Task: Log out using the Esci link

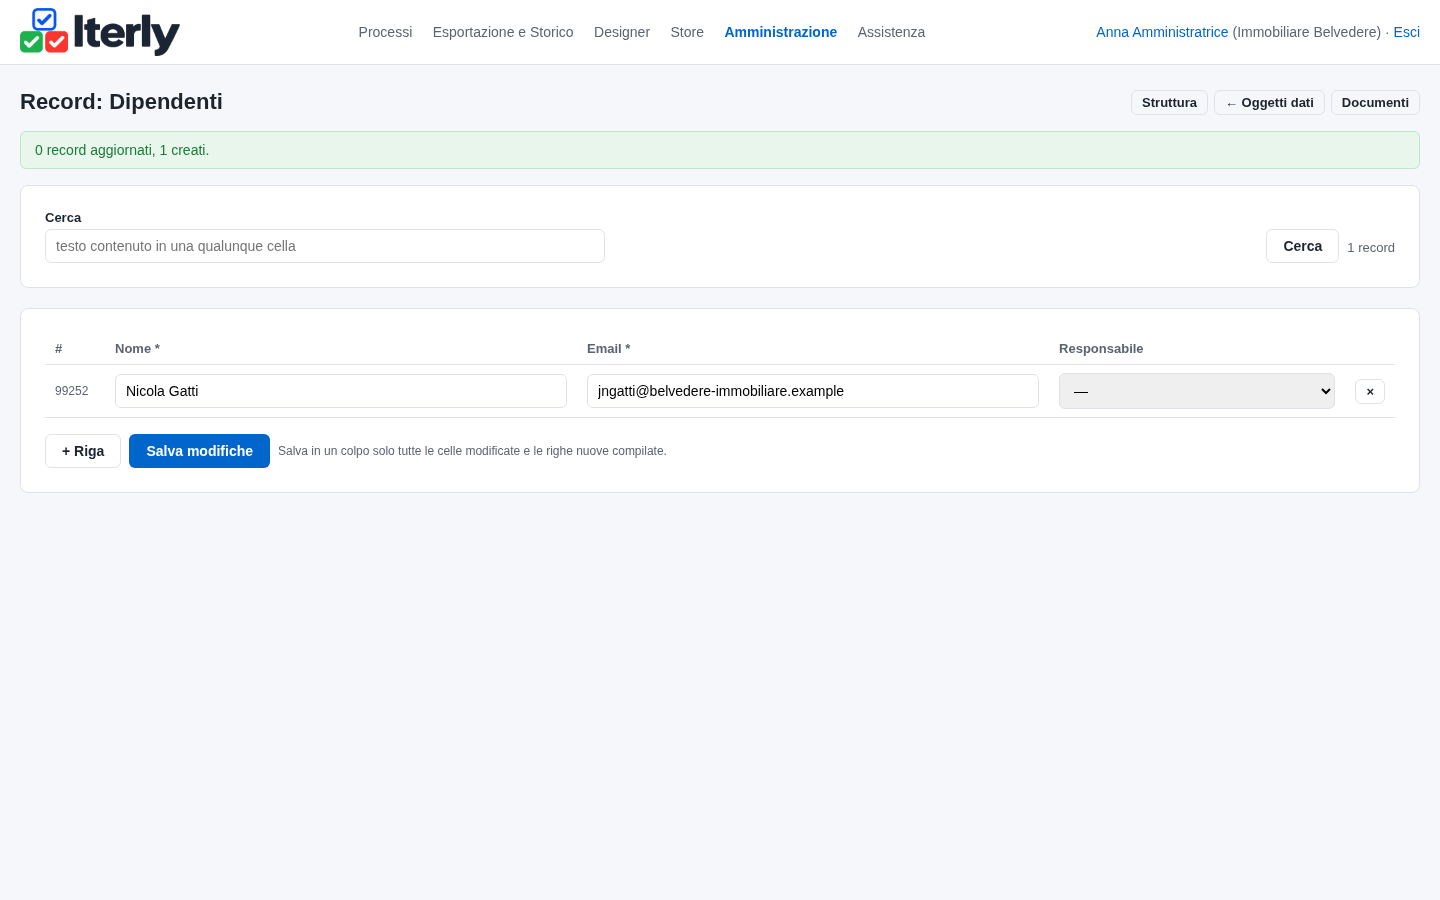Action: 1407,32
